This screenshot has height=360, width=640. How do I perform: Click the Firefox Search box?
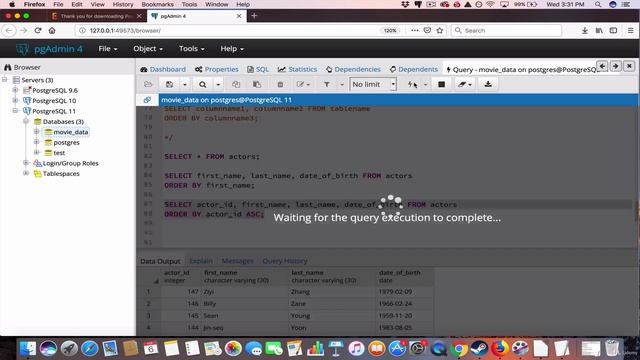(506, 31)
